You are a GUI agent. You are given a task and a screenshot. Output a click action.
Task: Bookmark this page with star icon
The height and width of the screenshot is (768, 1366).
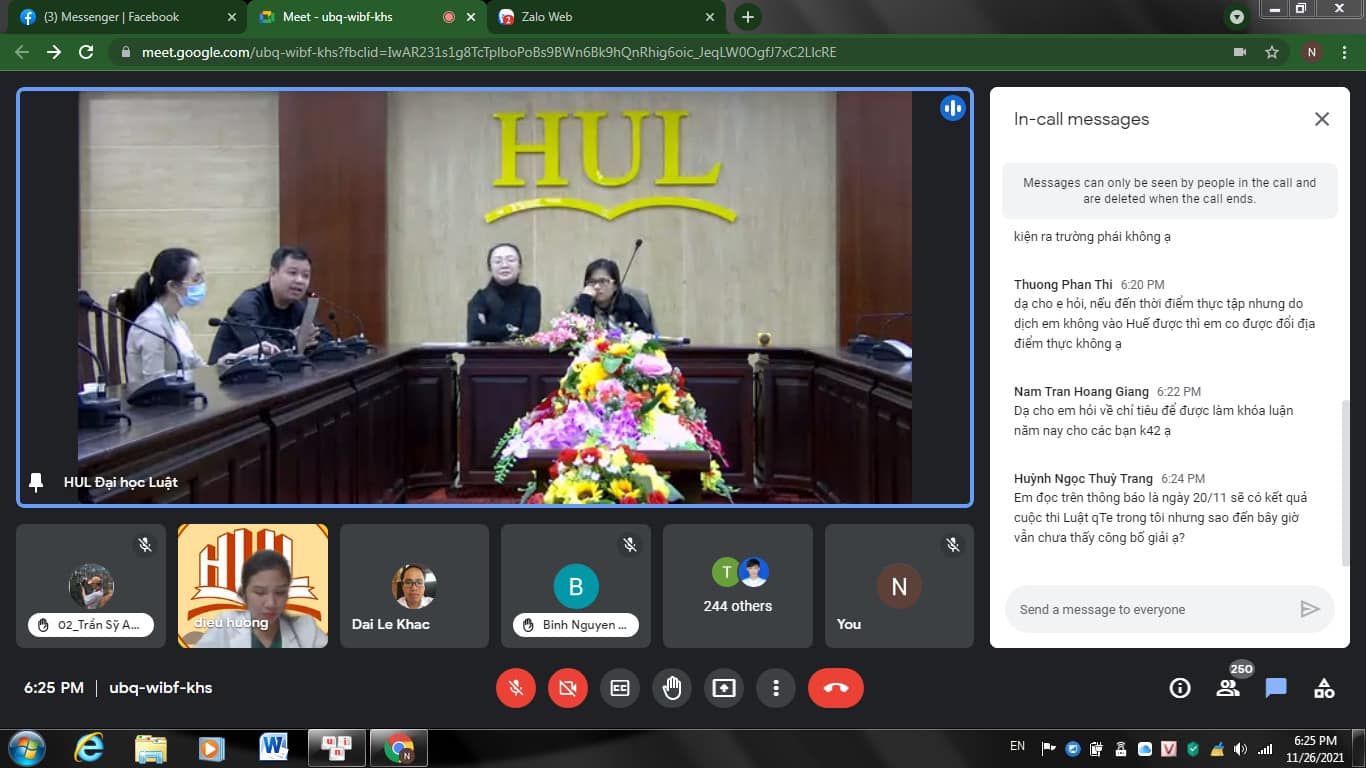(x=1272, y=52)
